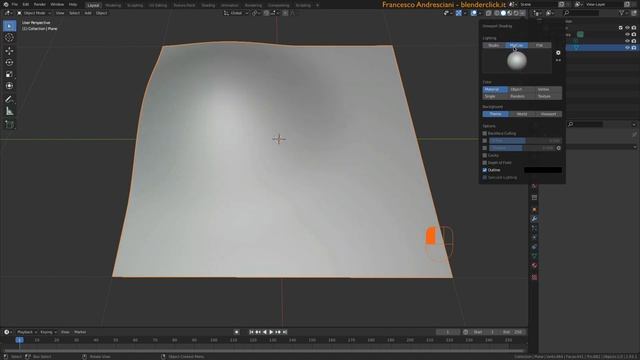640x360 pixels.
Task: Set color mode to Random
Action: 521,96
